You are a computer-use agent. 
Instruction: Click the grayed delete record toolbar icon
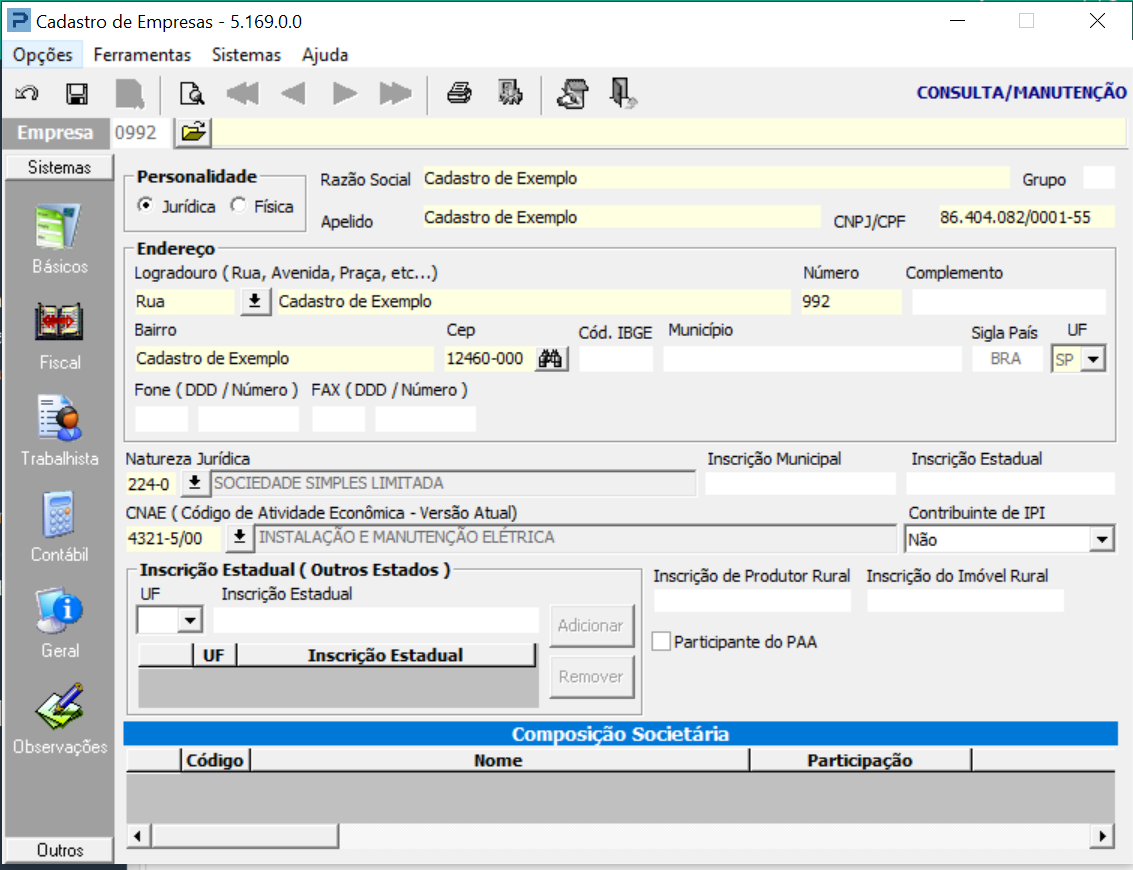point(129,94)
